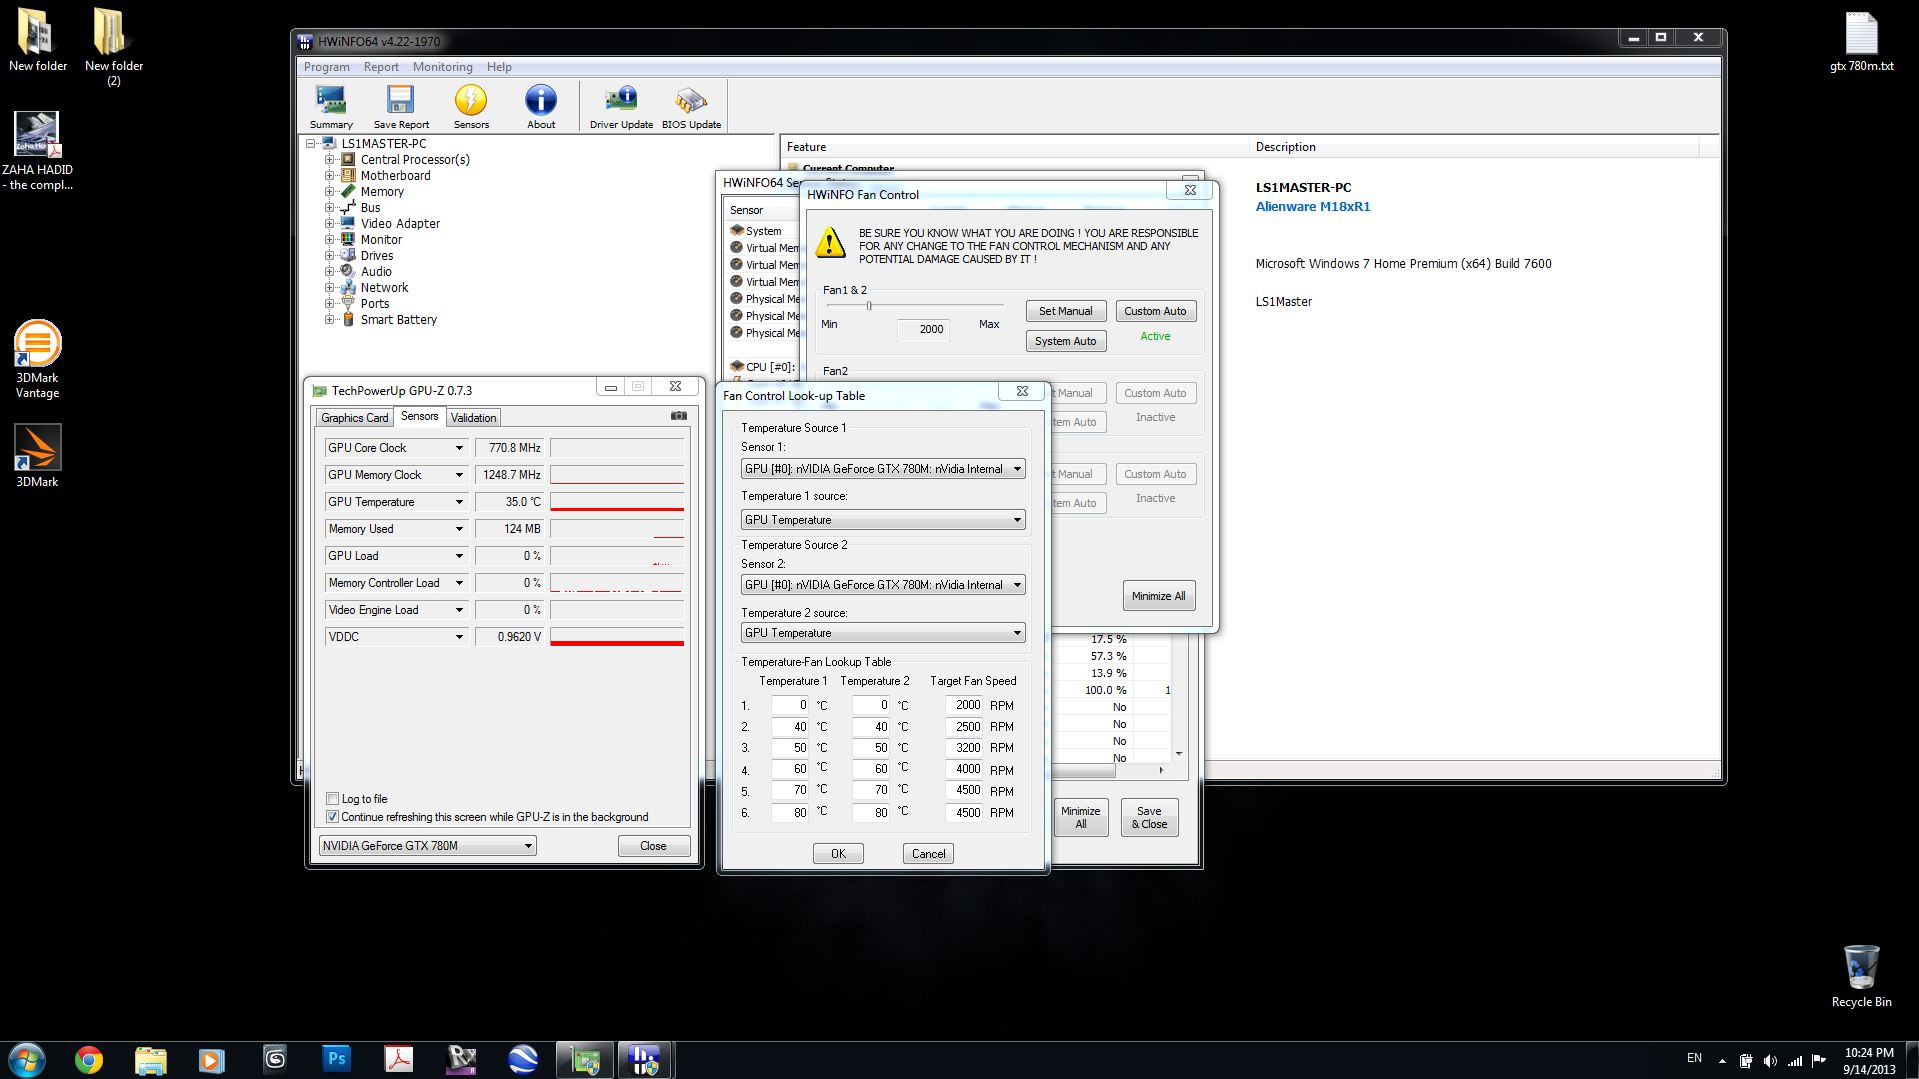Image resolution: width=1919 pixels, height=1079 pixels.
Task: Collapse the LS1MASTER-PC root node
Action: point(311,144)
